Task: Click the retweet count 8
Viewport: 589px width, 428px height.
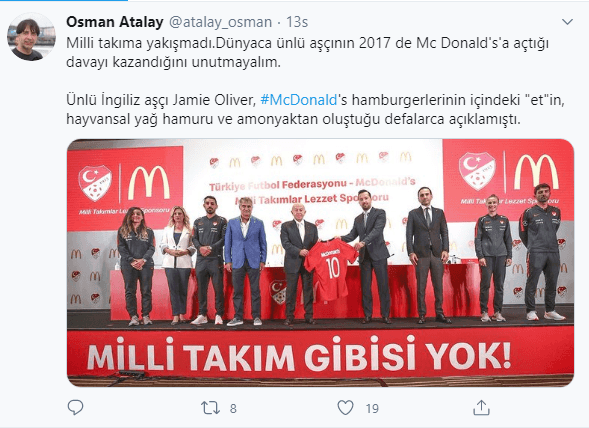Action: coord(233,408)
